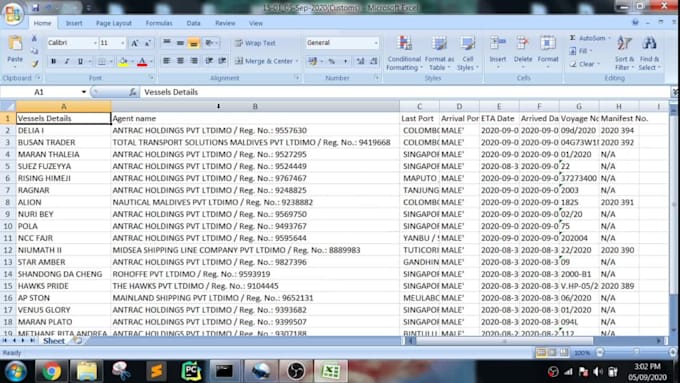
Task: Switch to the Data tab
Action: pyautogui.click(x=193, y=23)
